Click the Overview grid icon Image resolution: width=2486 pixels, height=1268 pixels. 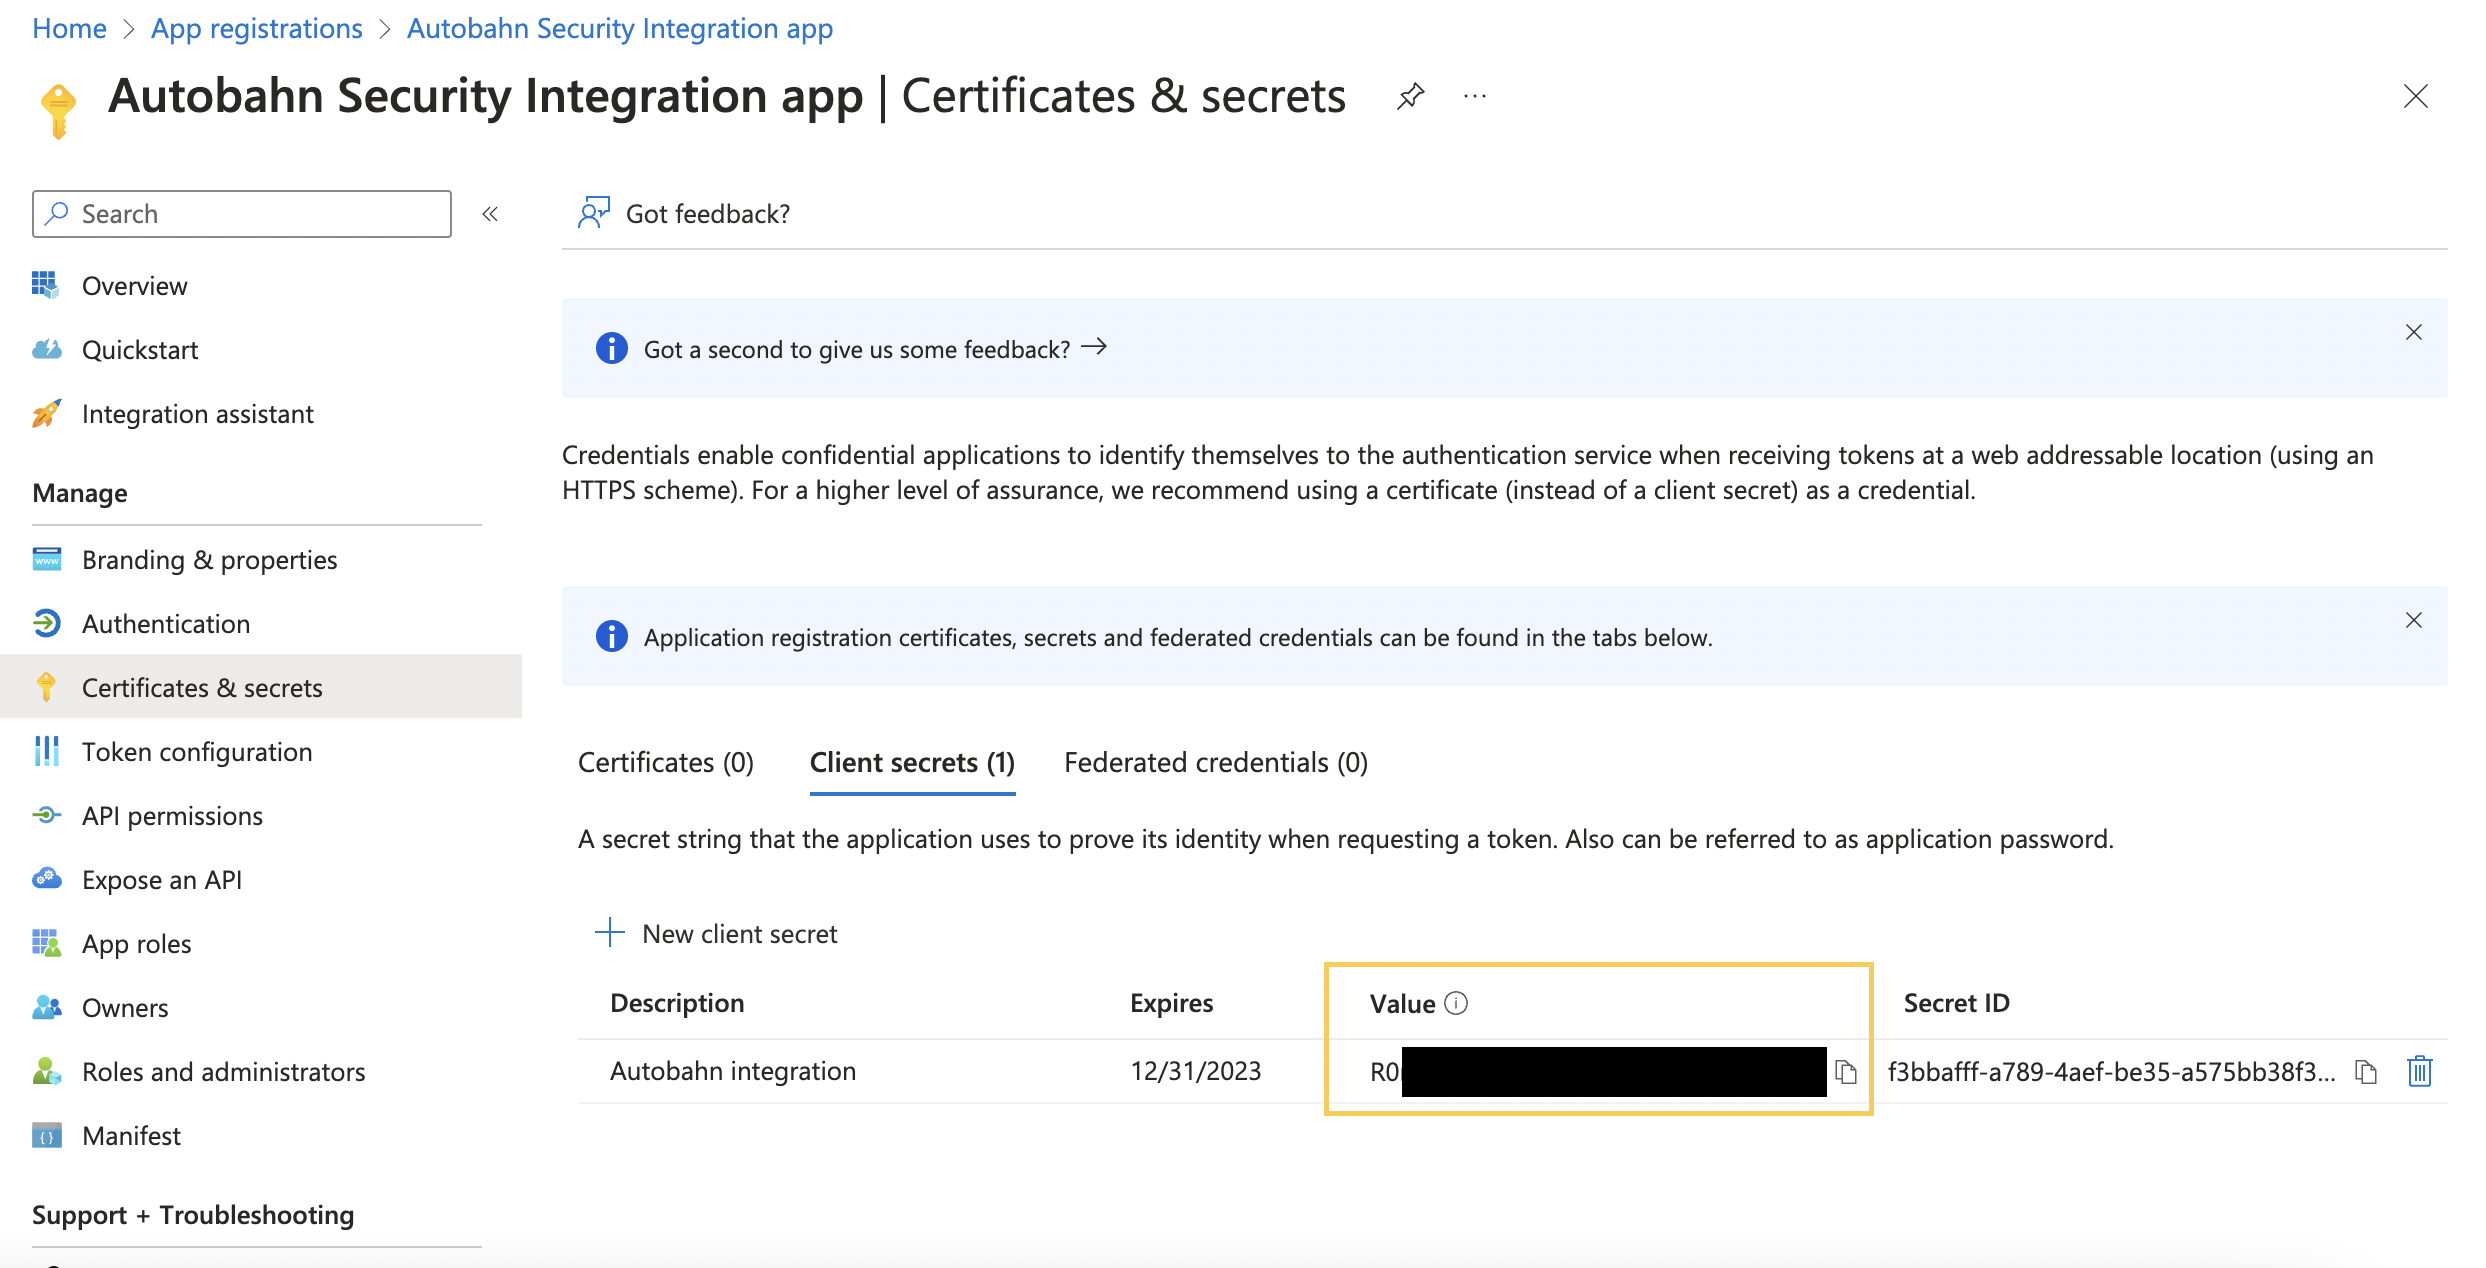46,285
